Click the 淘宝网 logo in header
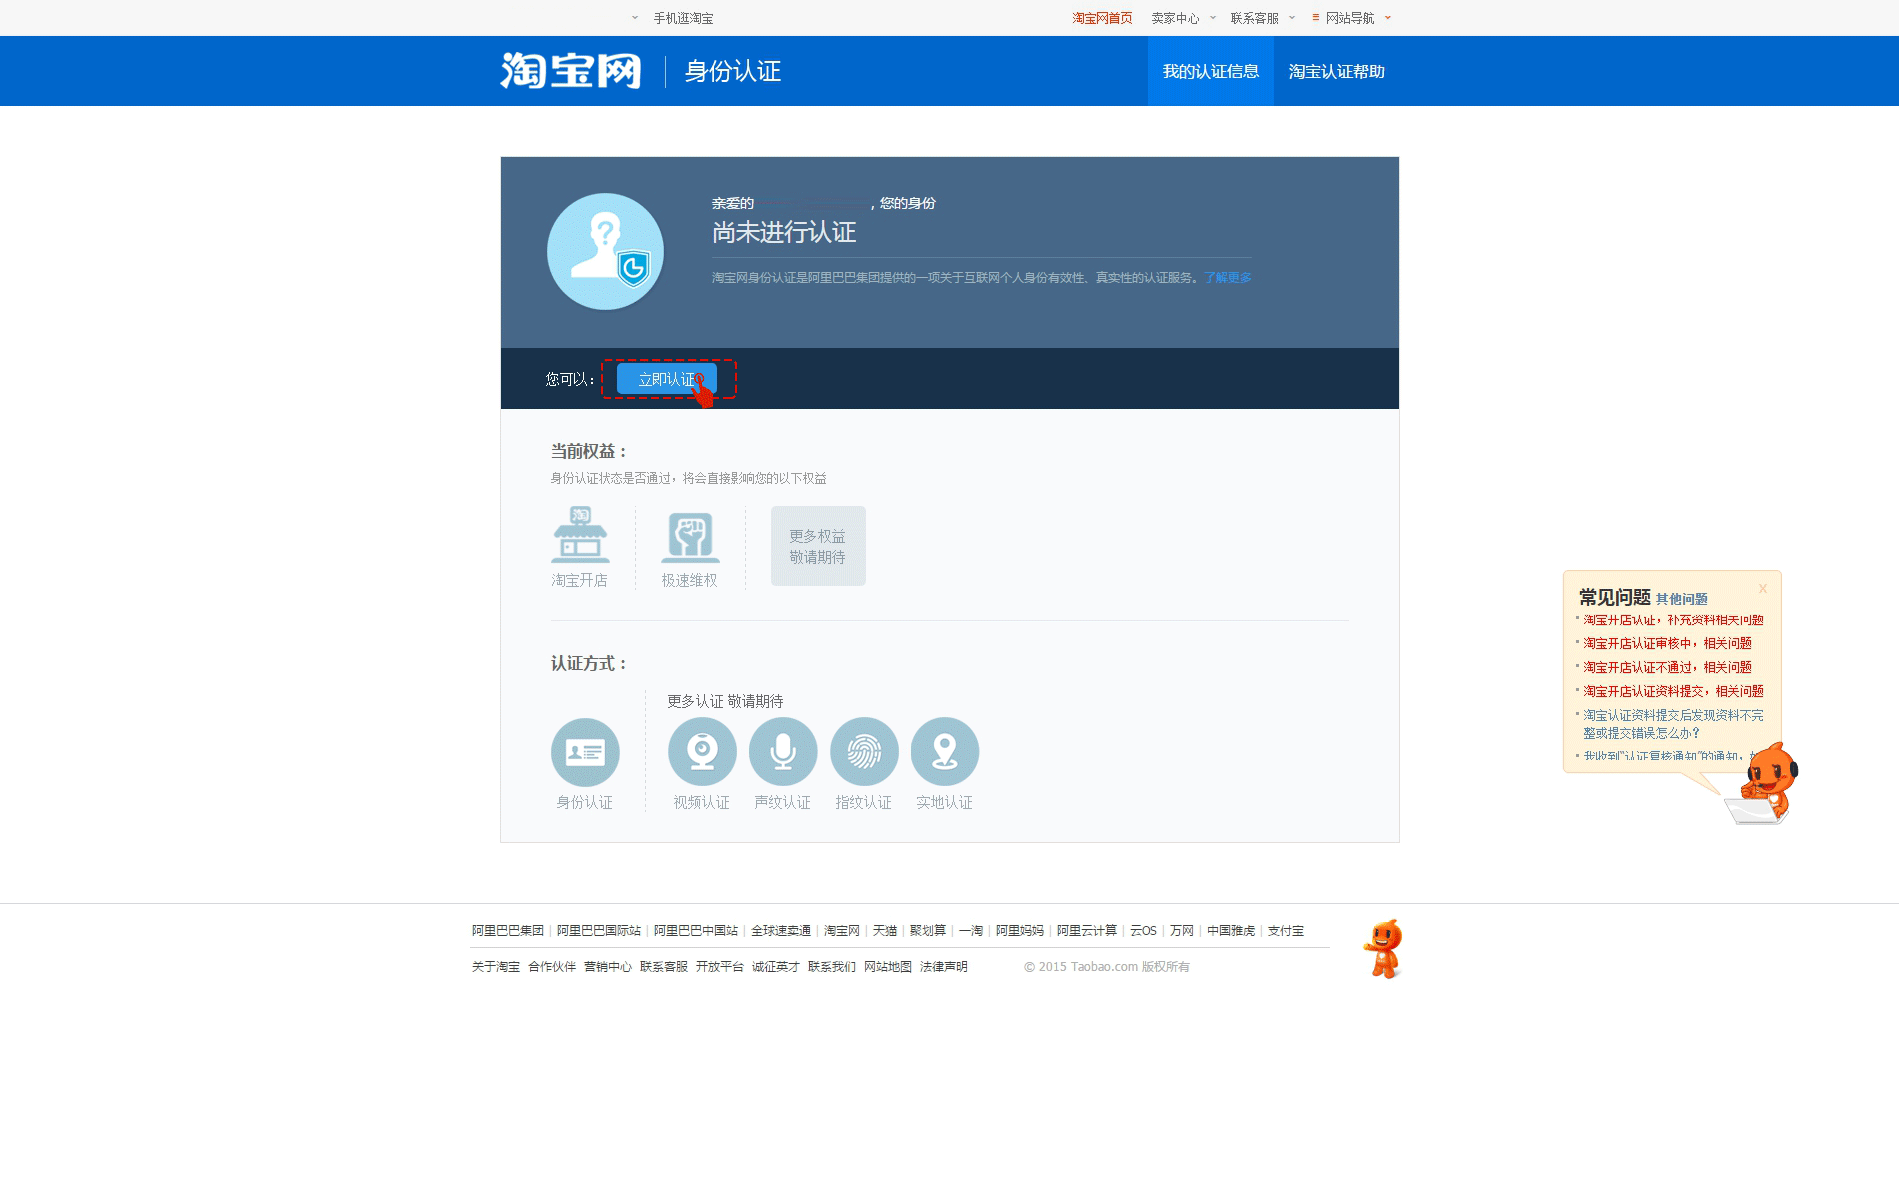Image resolution: width=1899 pixels, height=1182 pixels. point(570,71)
